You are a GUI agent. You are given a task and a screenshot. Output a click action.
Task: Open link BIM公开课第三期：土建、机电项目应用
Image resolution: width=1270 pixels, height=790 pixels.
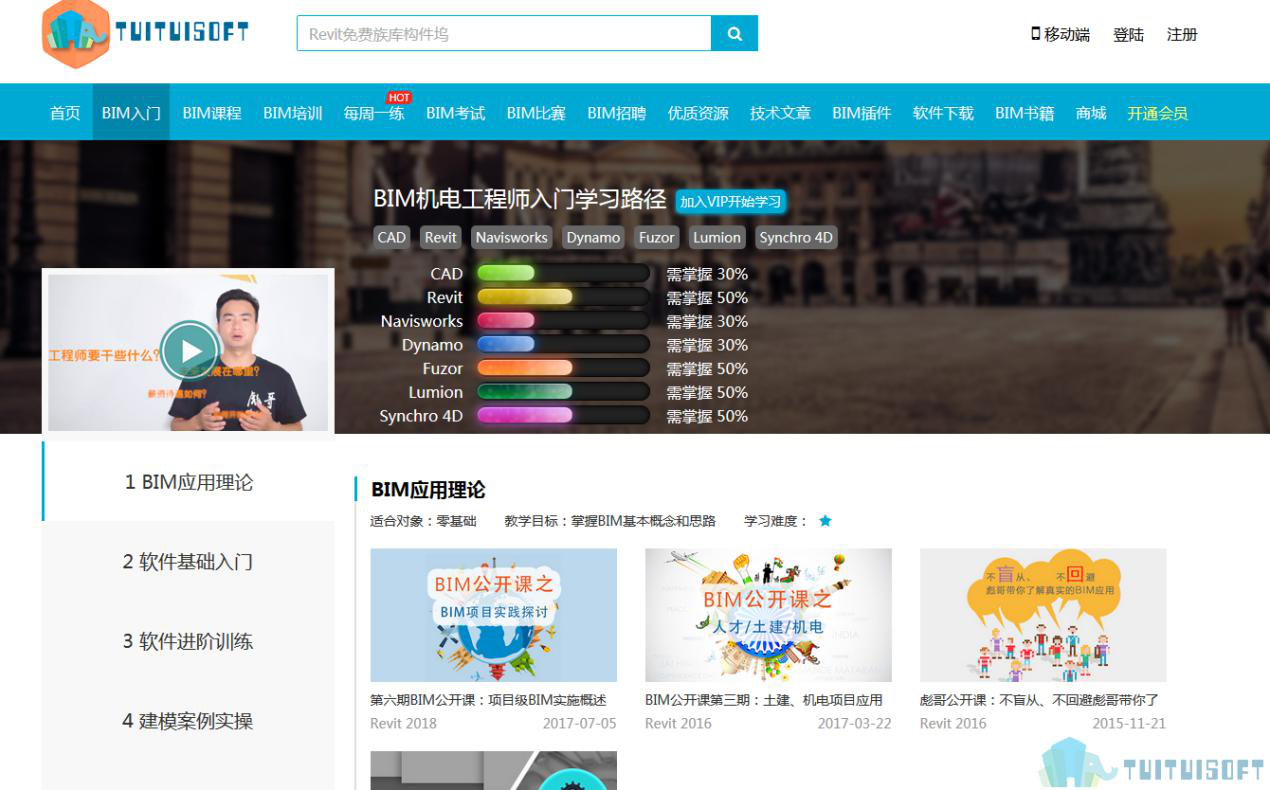click(764, 700)
